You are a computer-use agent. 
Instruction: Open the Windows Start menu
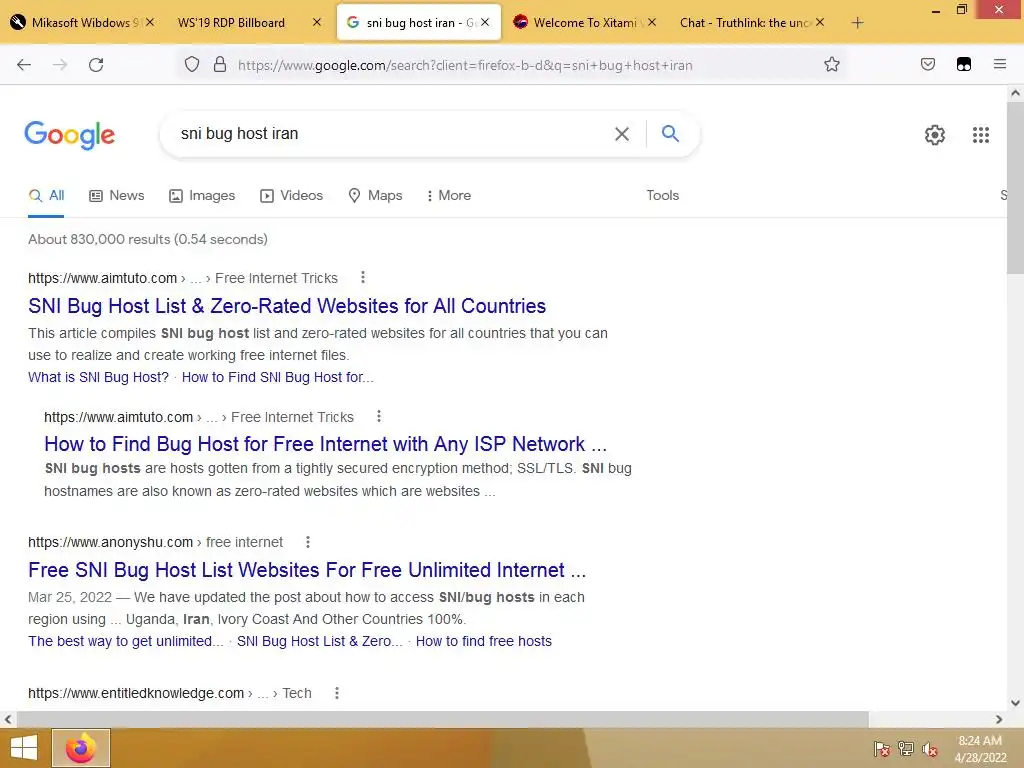pos(24,748)
